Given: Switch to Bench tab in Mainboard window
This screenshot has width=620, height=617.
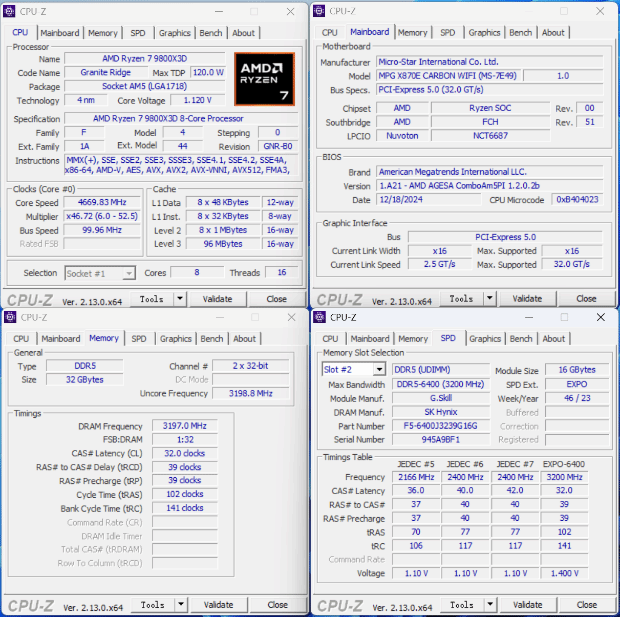Looking at the screenshot, I should tap(520, 32).
